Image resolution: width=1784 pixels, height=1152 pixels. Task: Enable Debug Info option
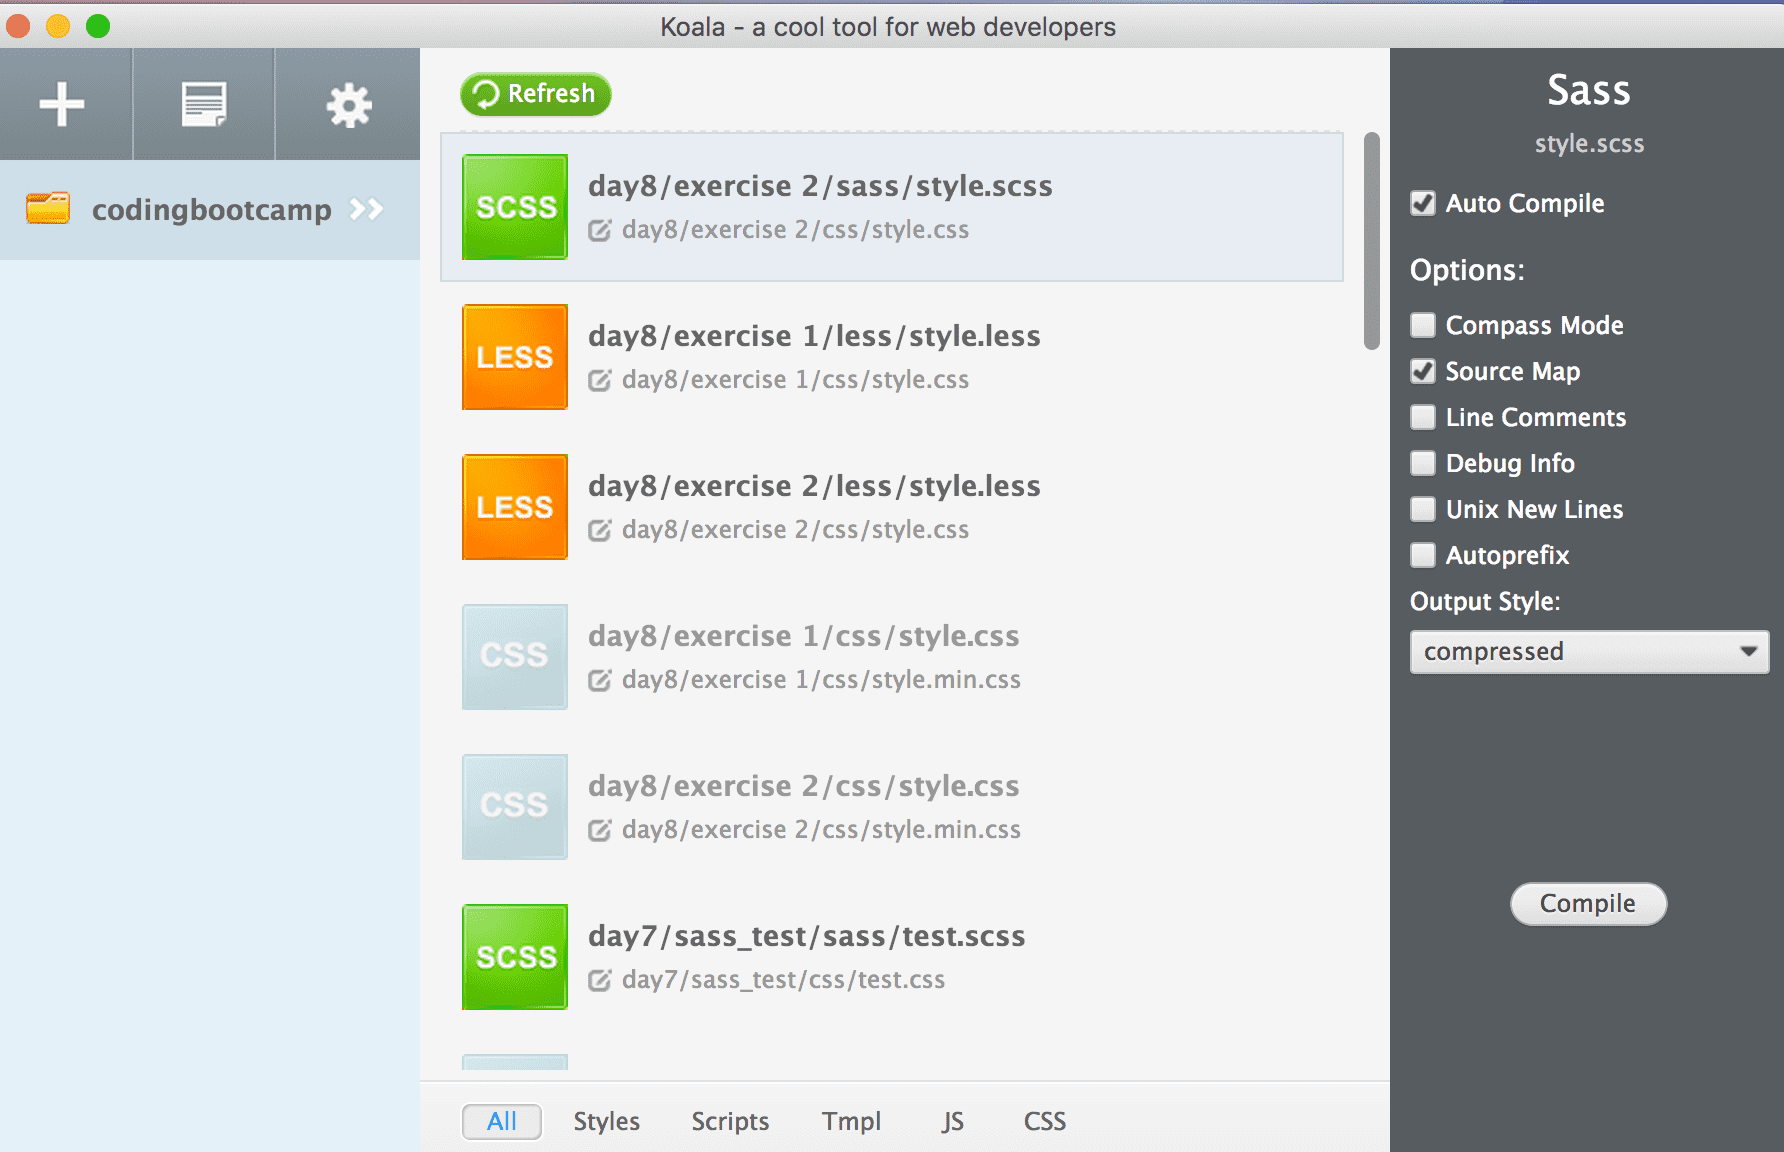pos(1423,463)
